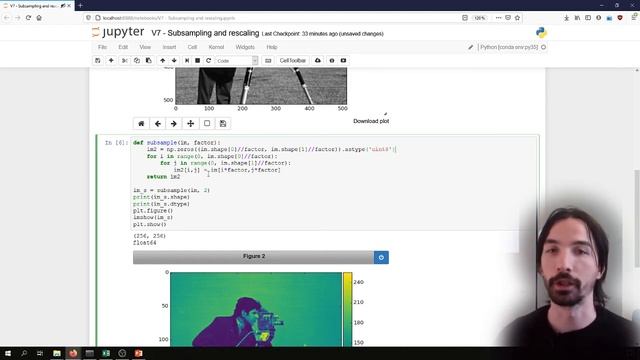Click the colorbar beside Figure 2 image
640x360 pixels.
coord(347,309)
